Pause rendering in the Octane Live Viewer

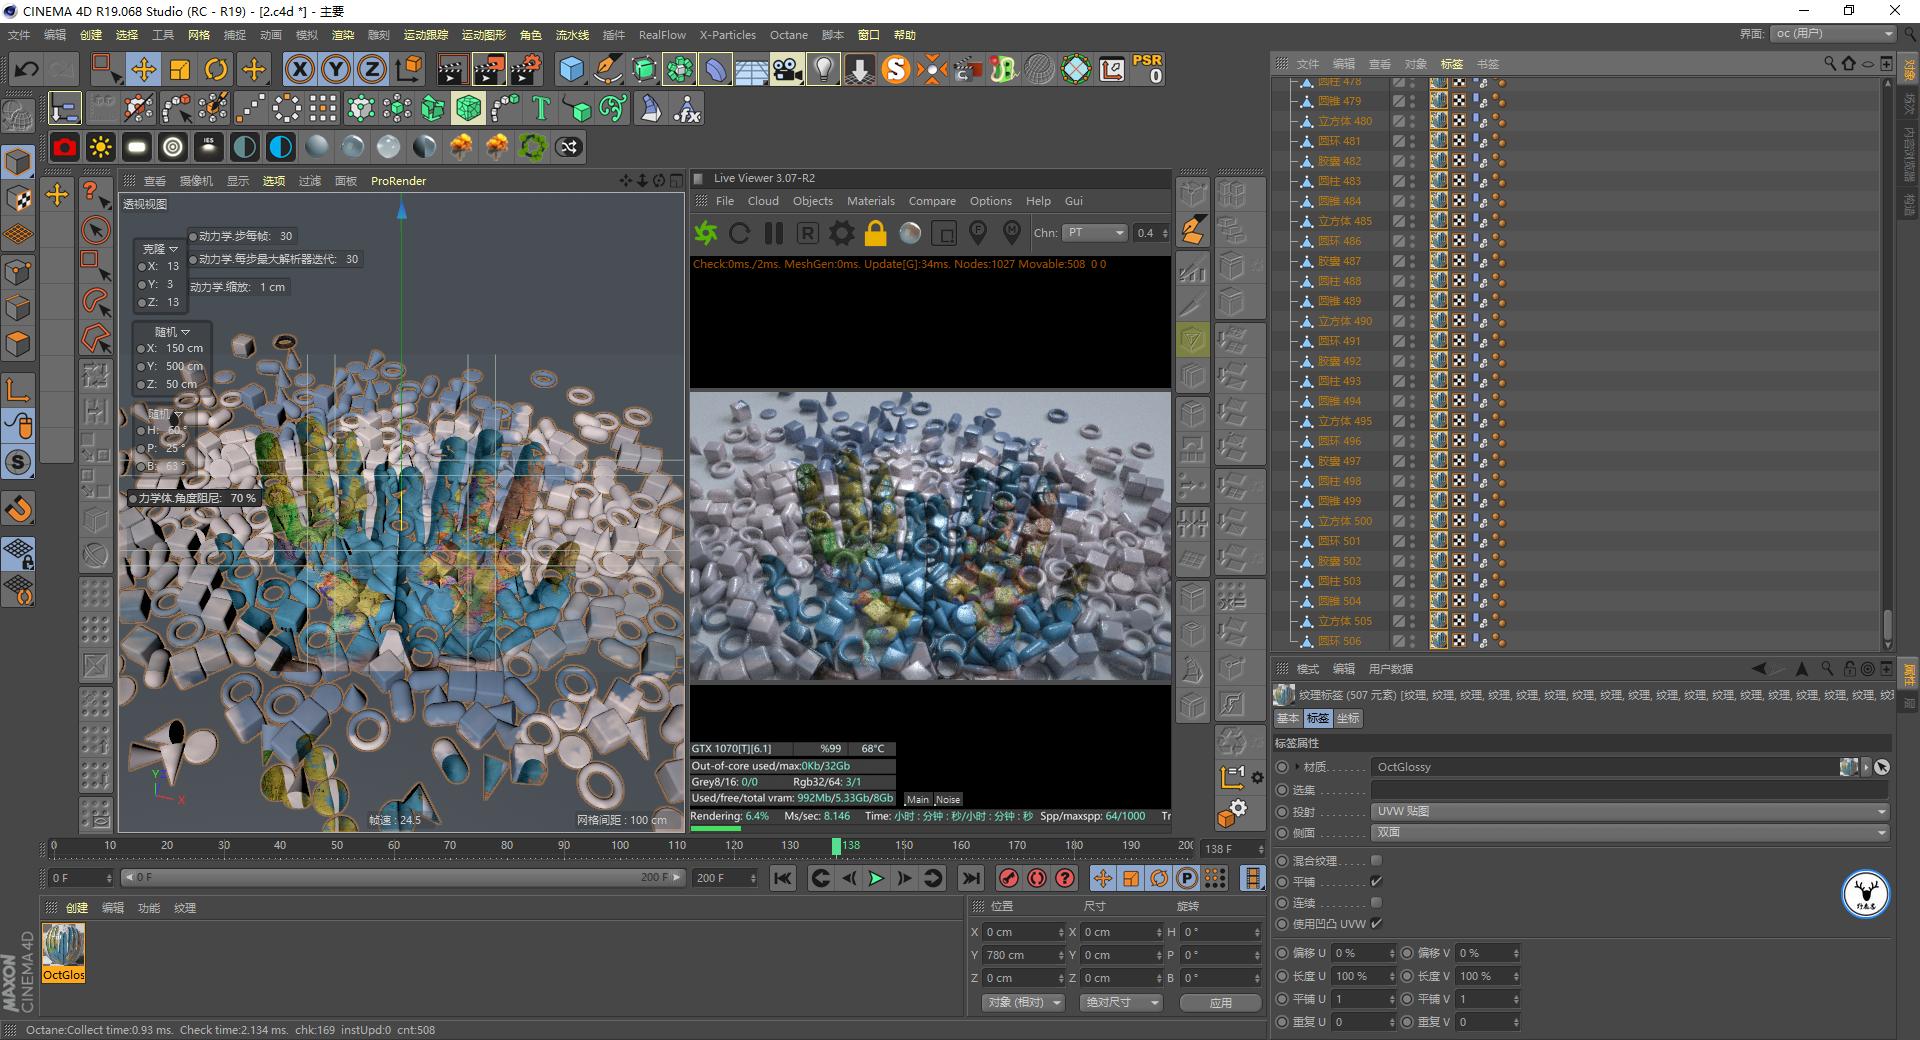[x=773, y=233]
